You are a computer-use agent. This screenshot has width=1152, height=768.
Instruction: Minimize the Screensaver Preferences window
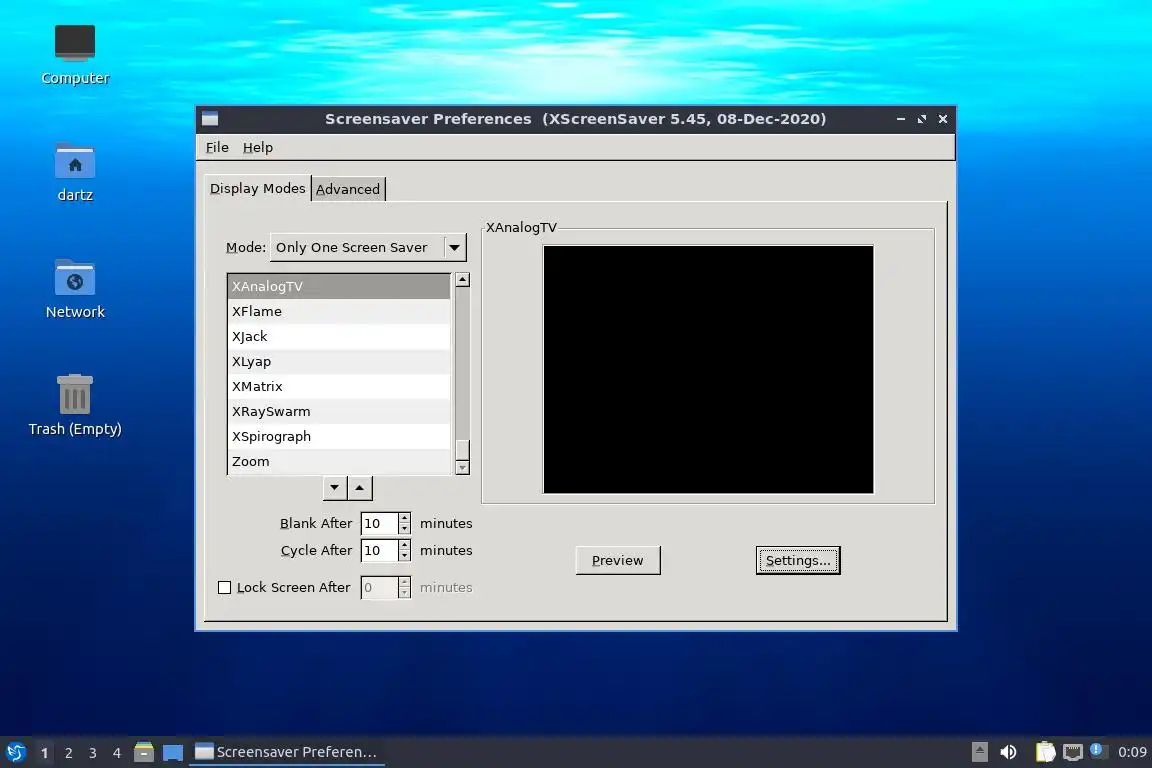pos(901,119)
